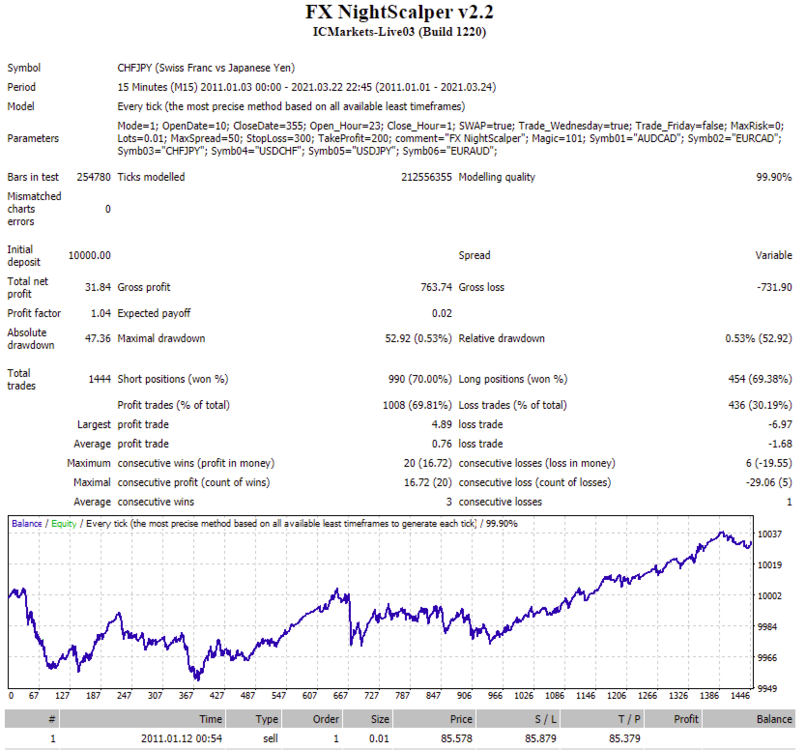Click the Time column header
This screenshot has width=806, height=750.
coord(142,719)
